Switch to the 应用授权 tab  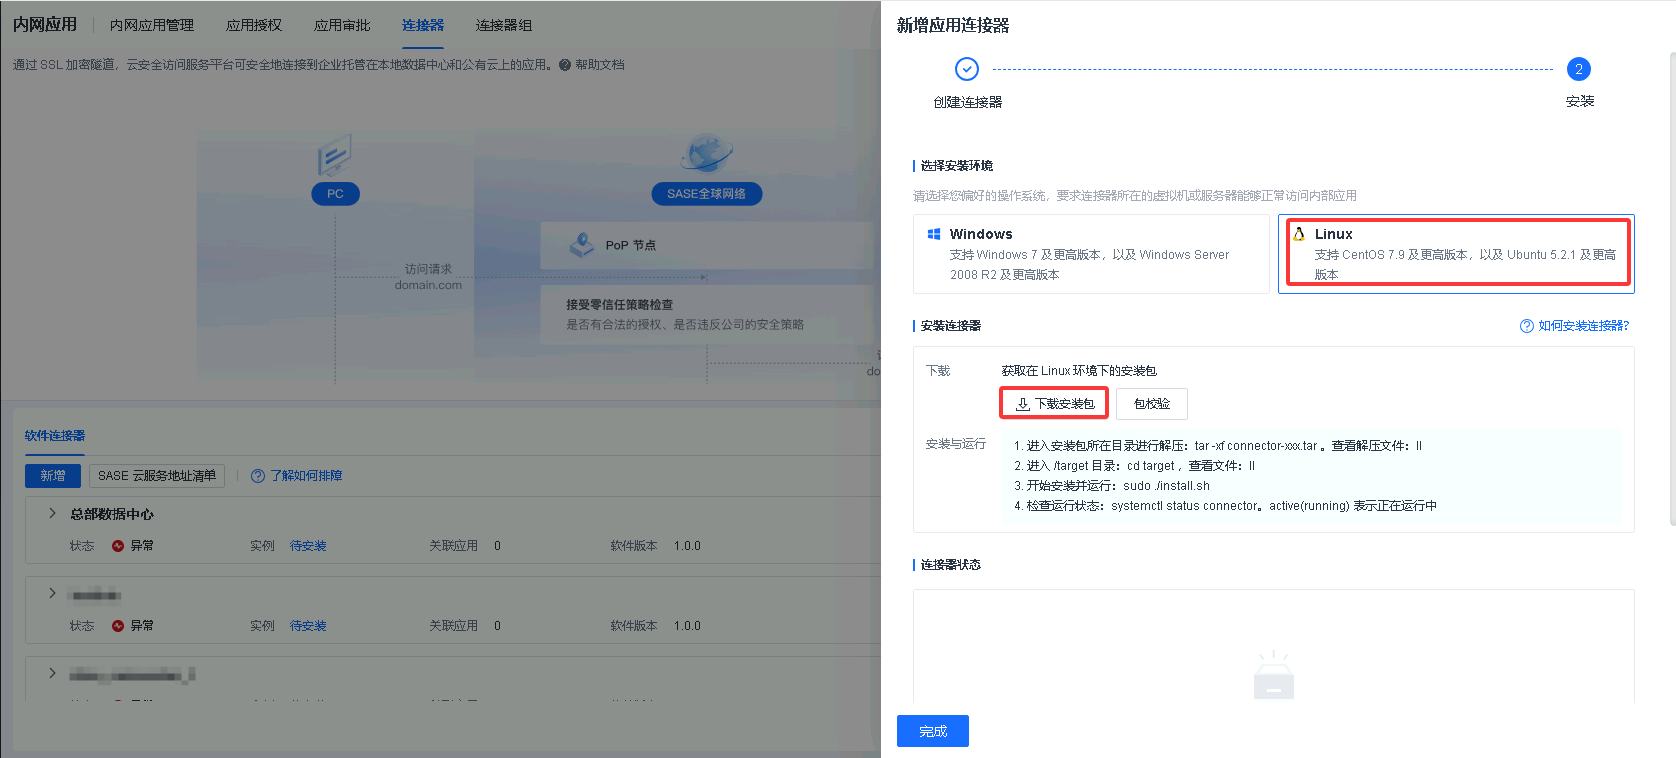(254, 25)
